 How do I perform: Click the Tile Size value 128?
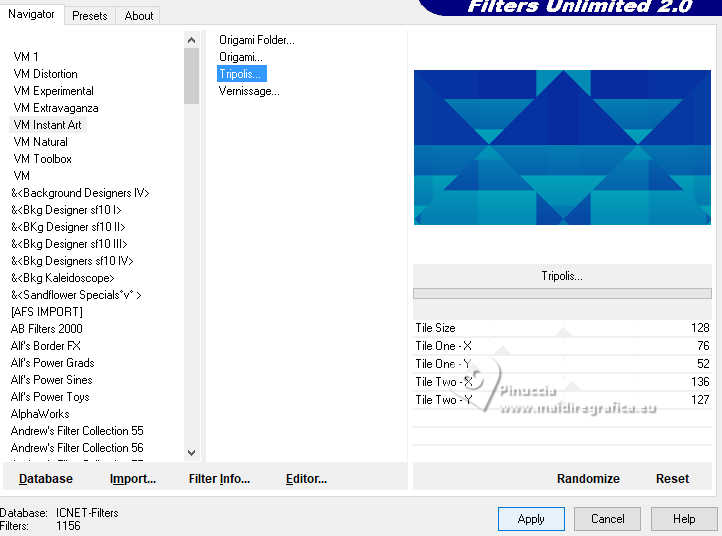700,328
